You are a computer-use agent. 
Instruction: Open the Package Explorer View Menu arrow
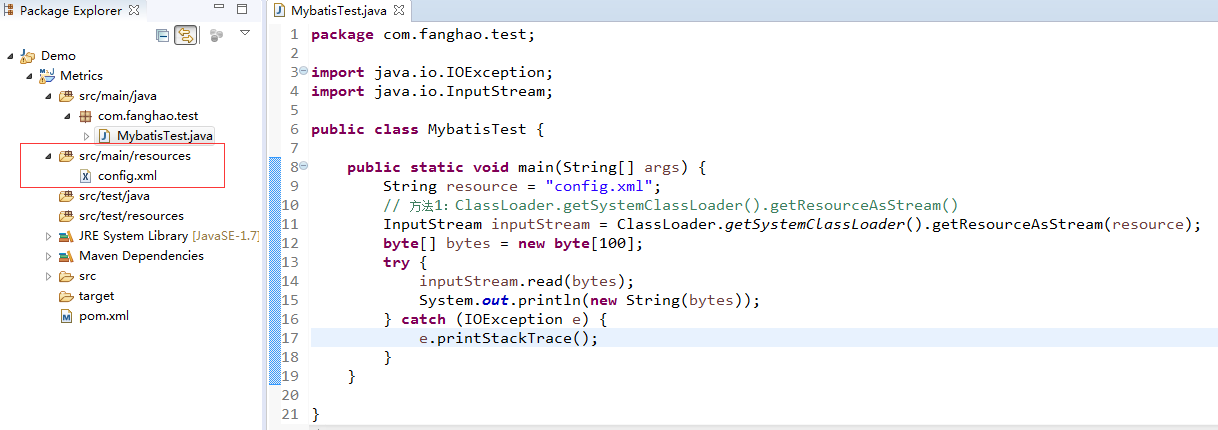pos(245,35)
